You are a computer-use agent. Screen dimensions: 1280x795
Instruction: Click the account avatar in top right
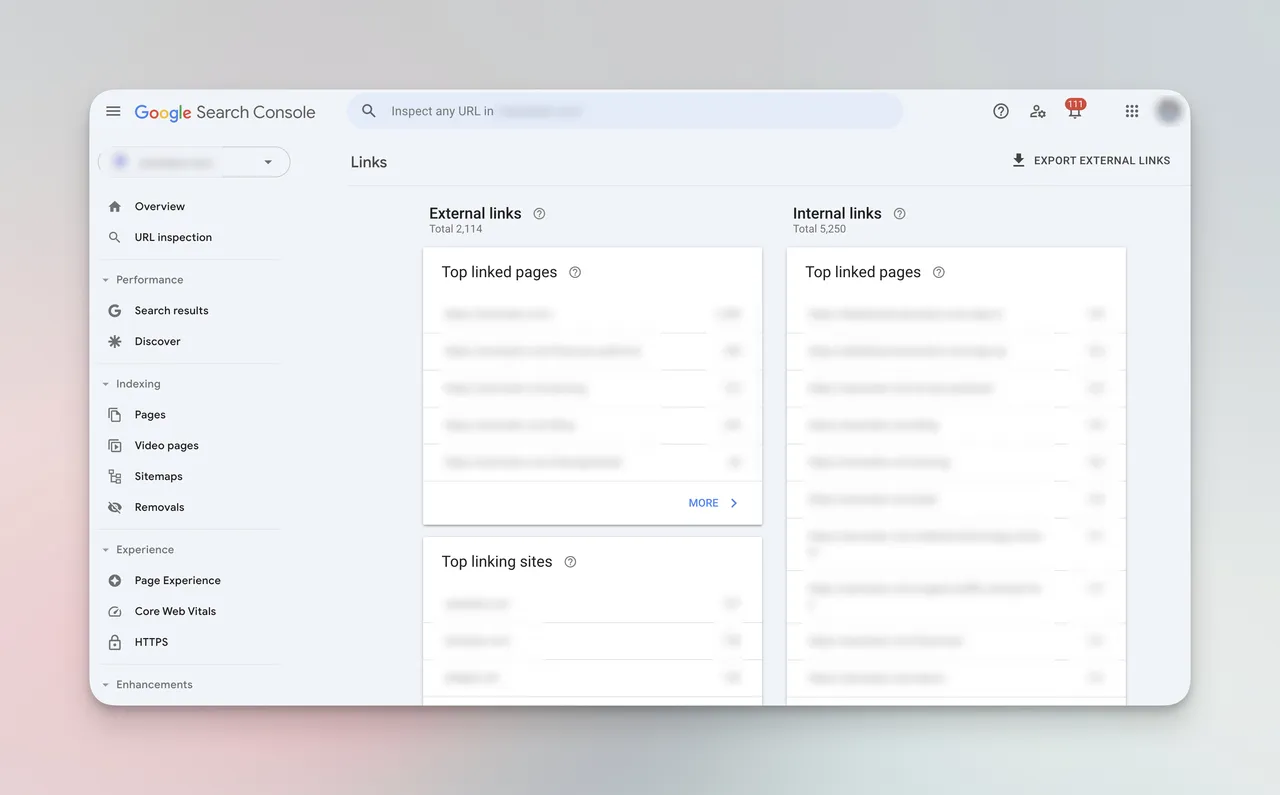1168,111
